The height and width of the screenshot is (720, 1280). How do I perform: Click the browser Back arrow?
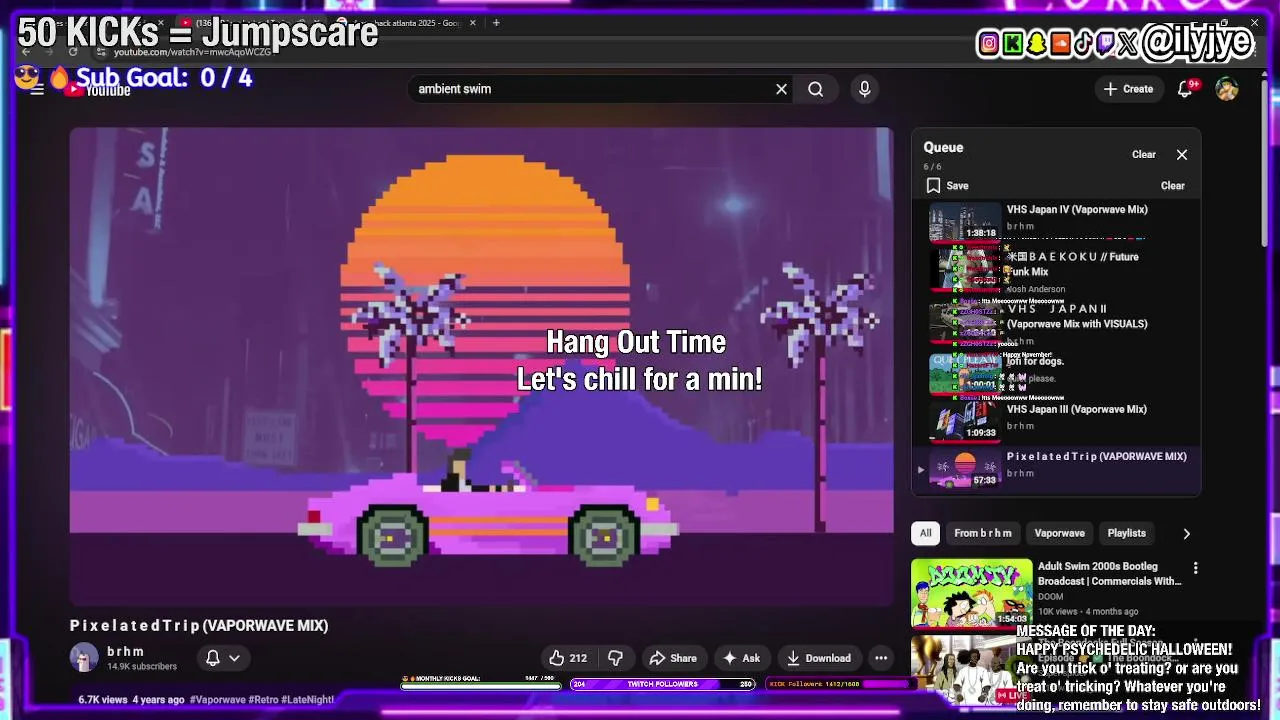point(25,52)
